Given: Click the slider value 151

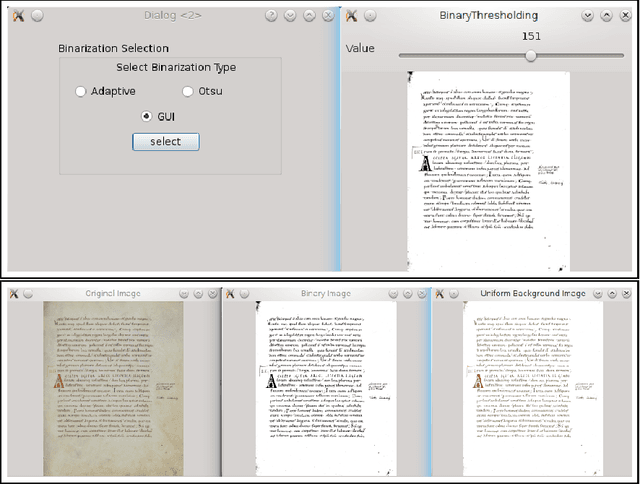Looking at the screenshot, I should 531,36.
